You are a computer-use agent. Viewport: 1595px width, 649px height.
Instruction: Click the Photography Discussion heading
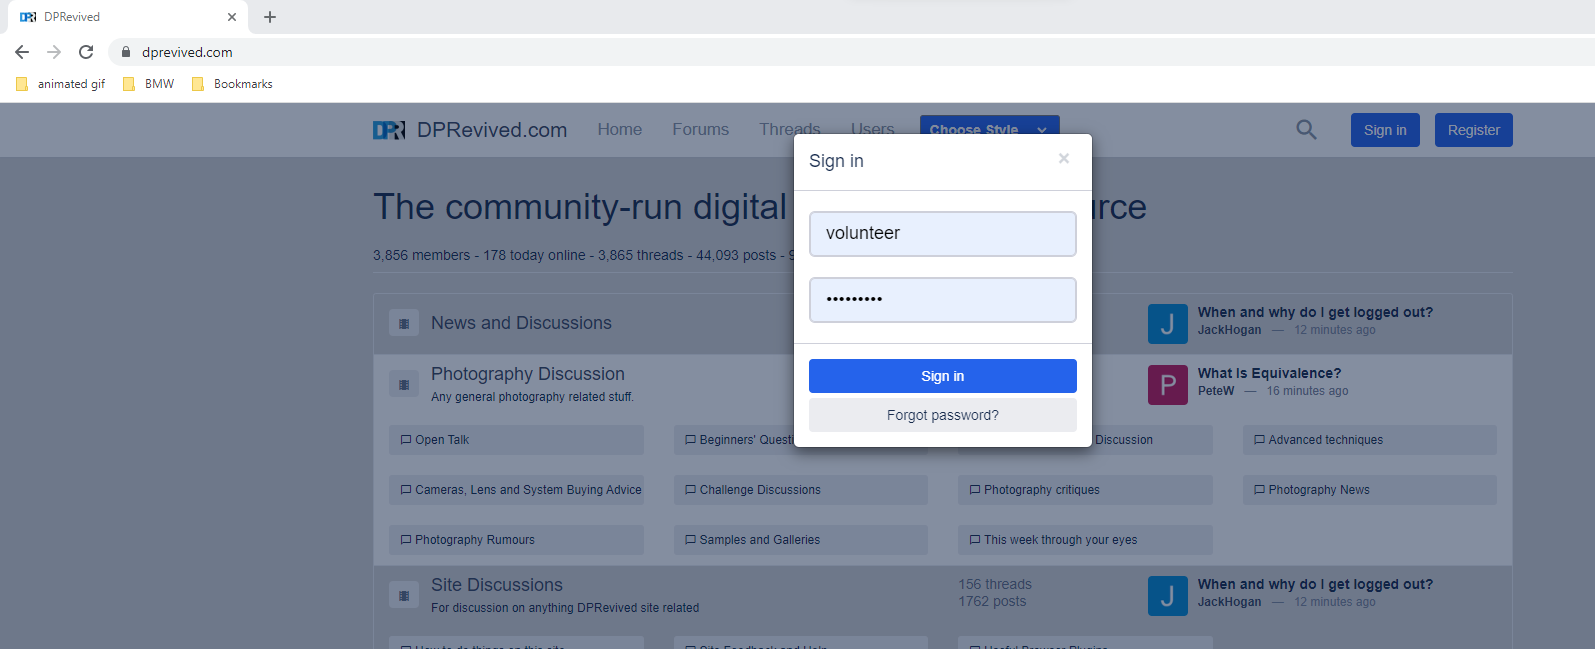coord(528,374)
